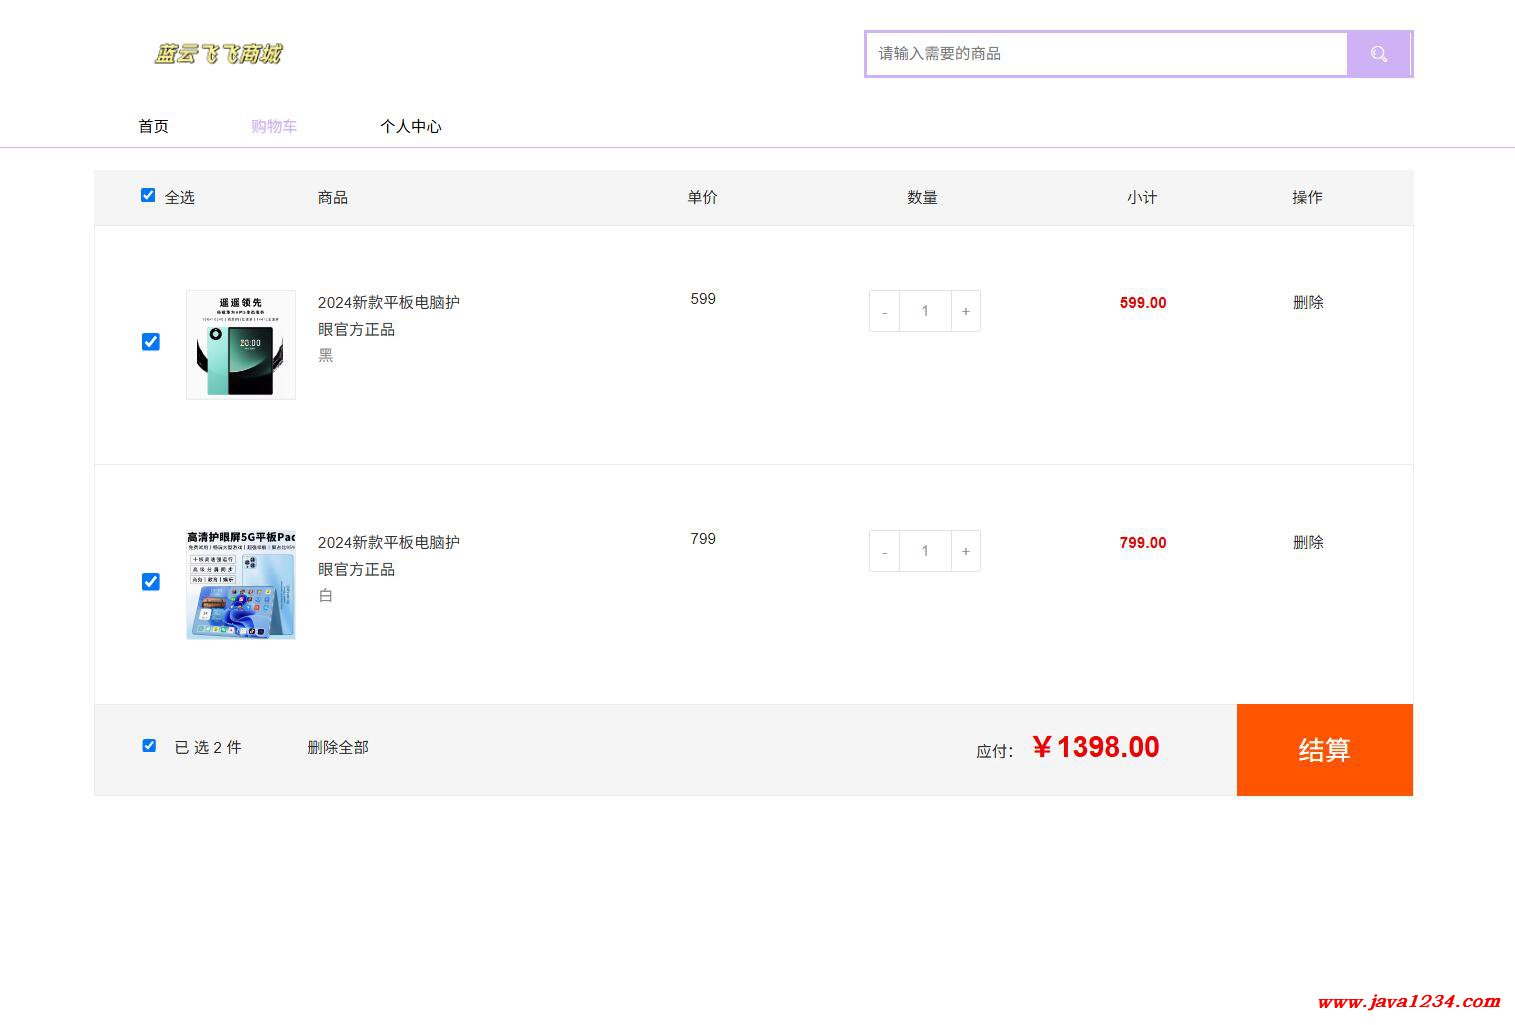This screenshot has height=1025, width=1515.
Task: Click the 蓝云飞飞商城 logo
Action: (218, 54)
